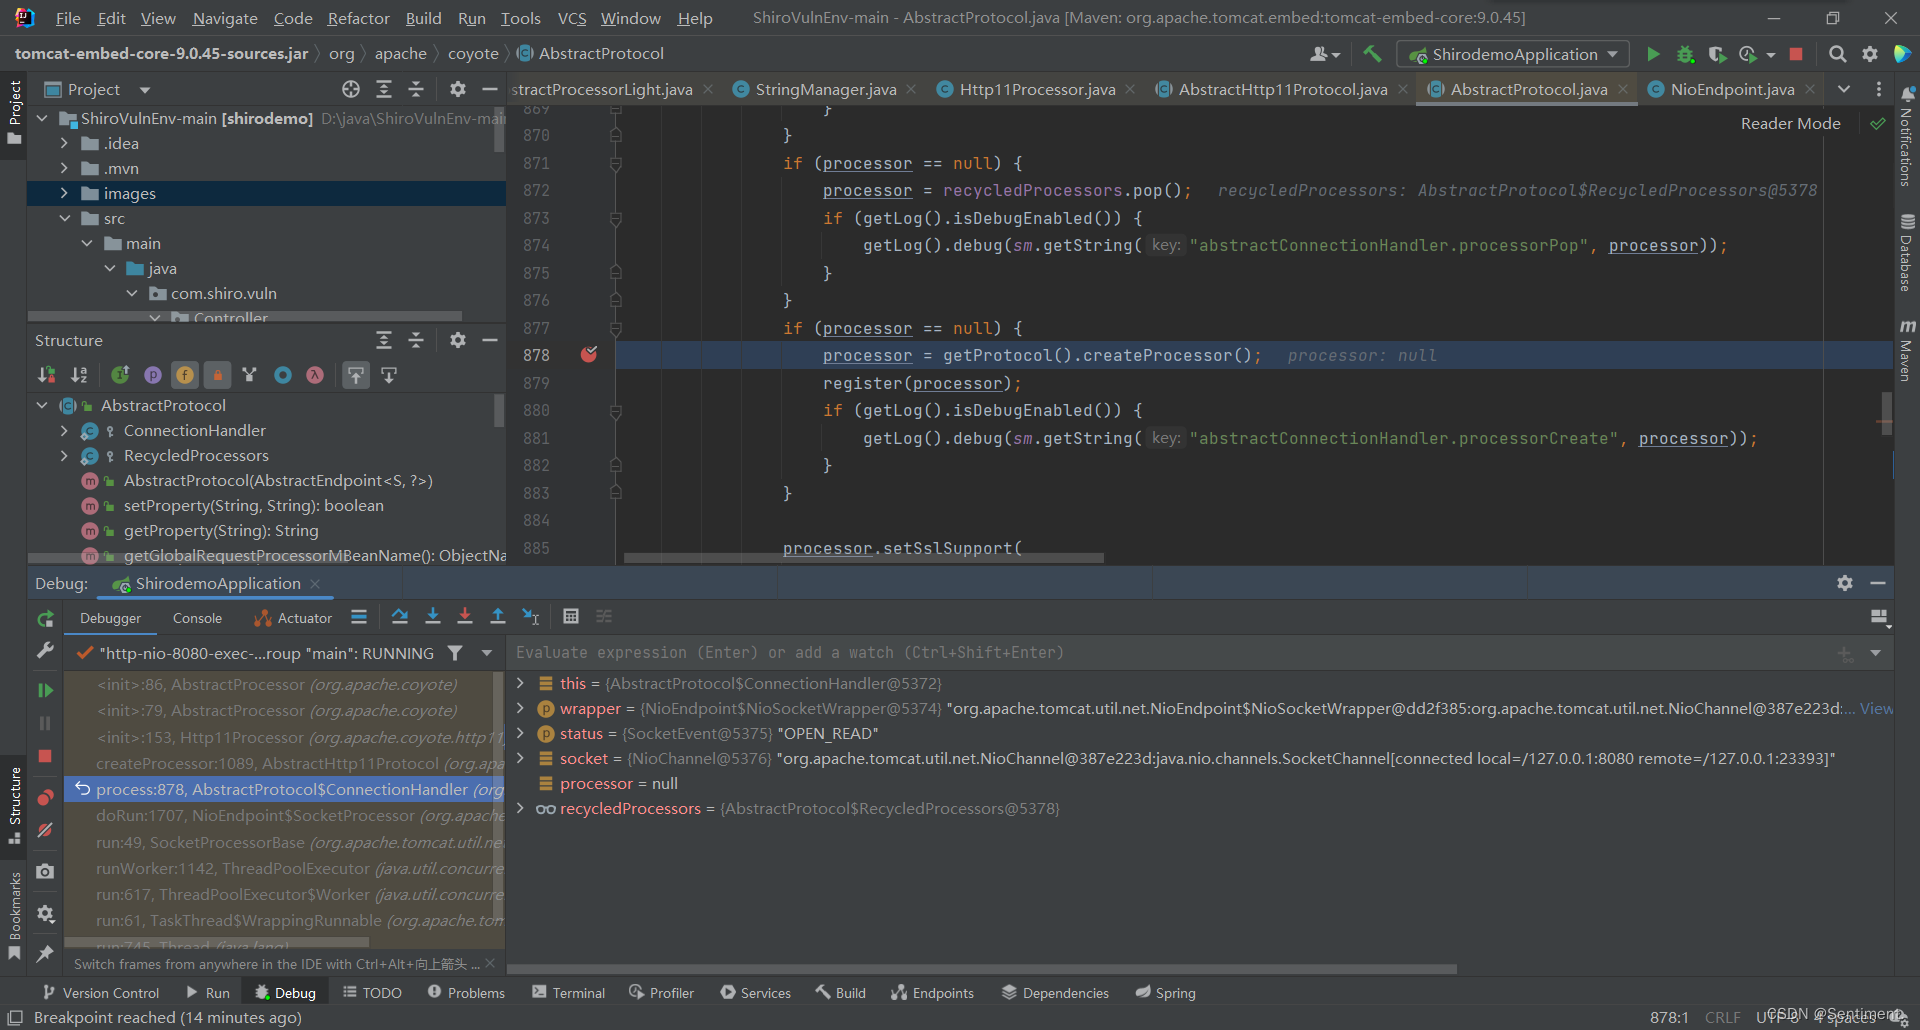Start debugging with the bug icon

click(1685, 54)
